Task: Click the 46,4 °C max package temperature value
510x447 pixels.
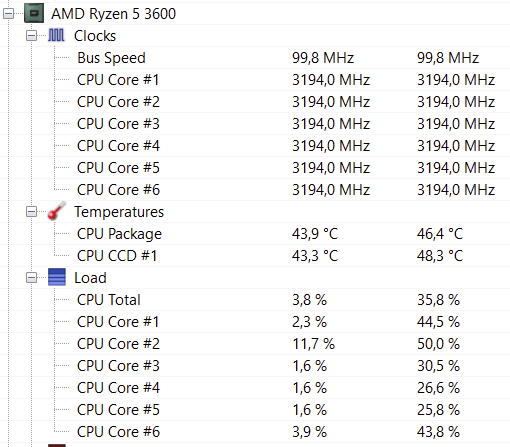Action: 440,234
